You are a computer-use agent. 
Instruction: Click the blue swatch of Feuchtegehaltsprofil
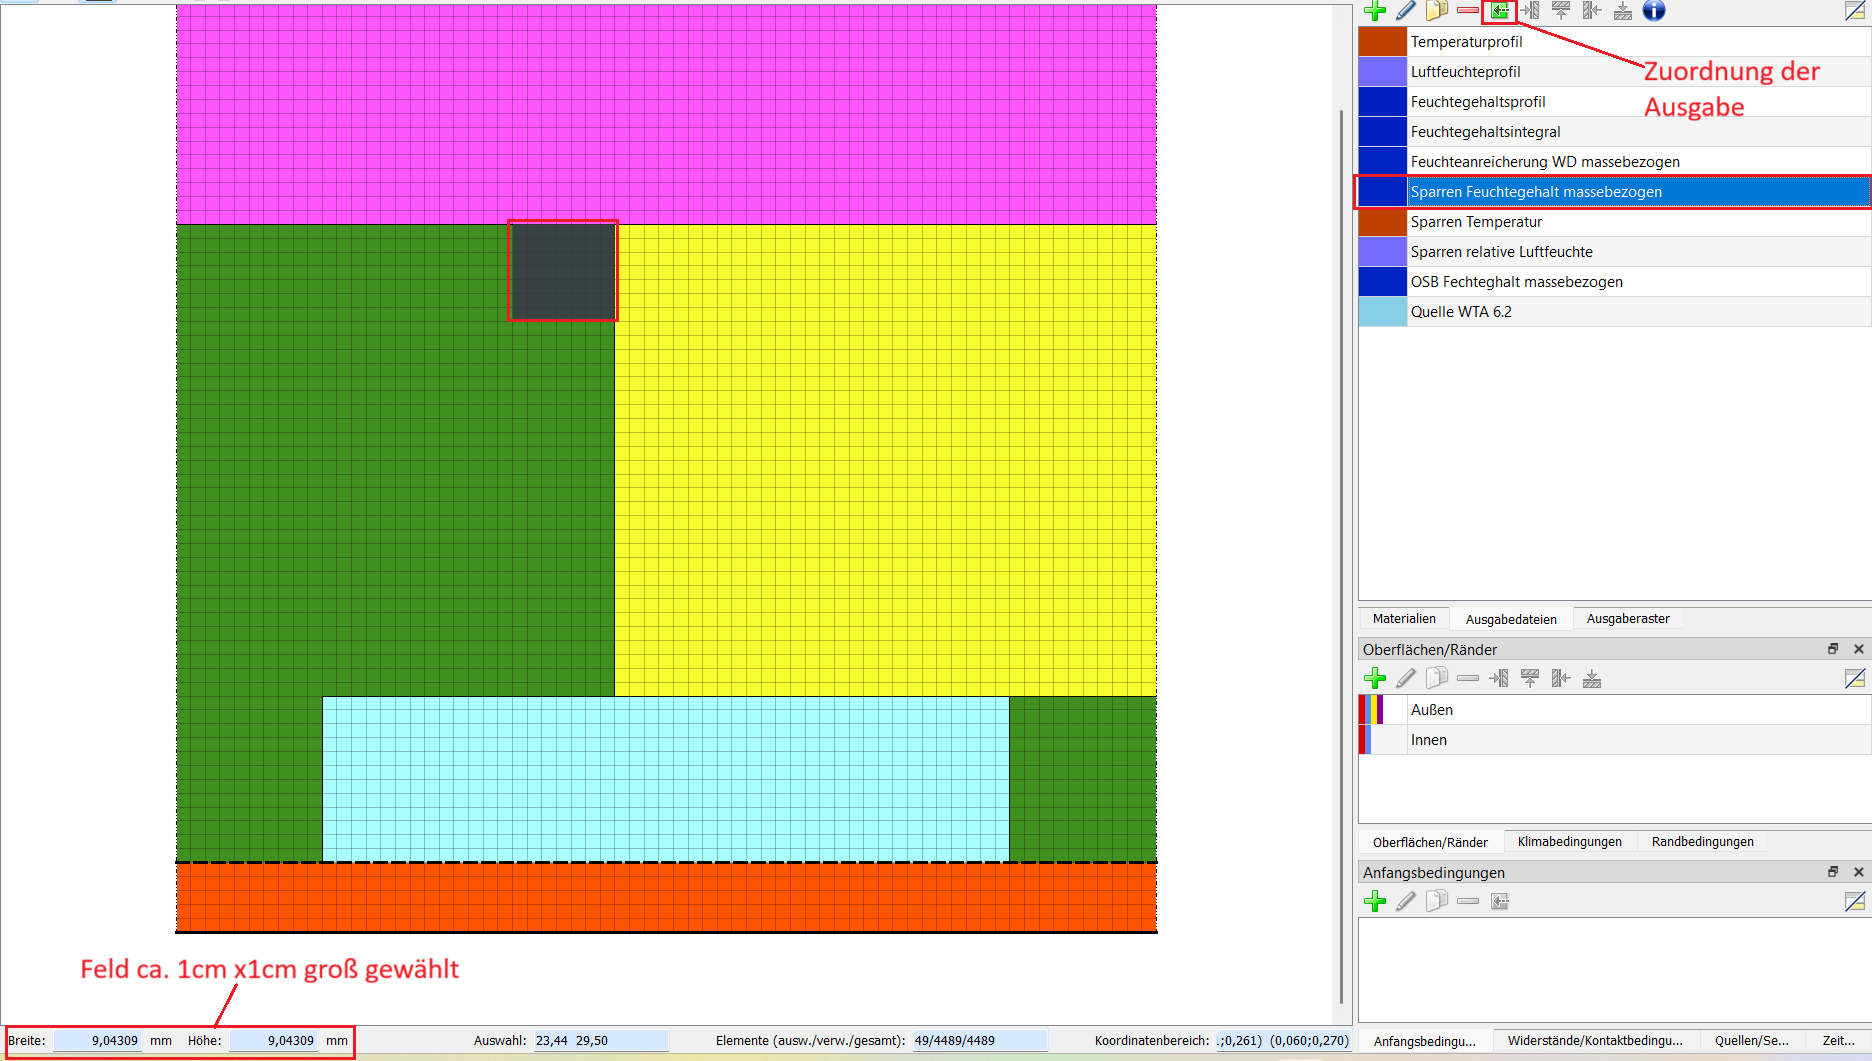(x=1383, y=102)
